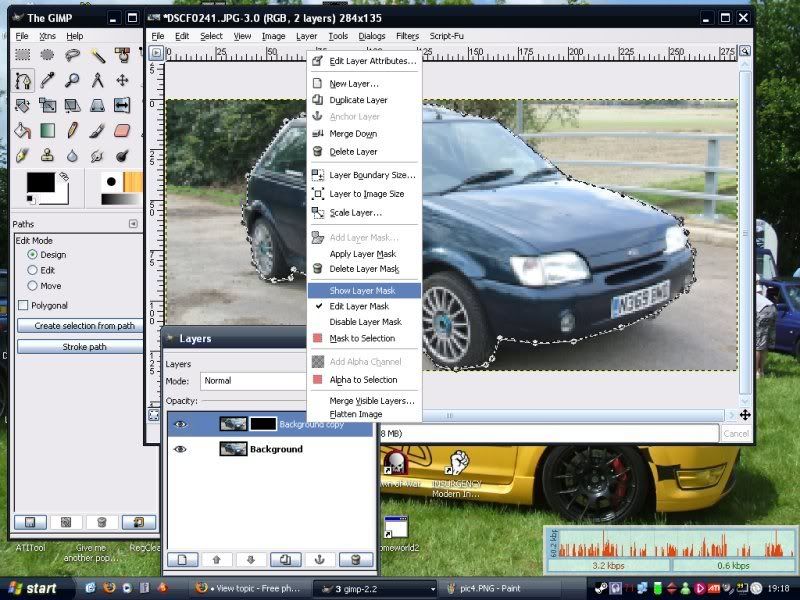Select the Clone stamp tool
Screen dimensions: 800x600
pyautogui.click(x=47, y=156)
